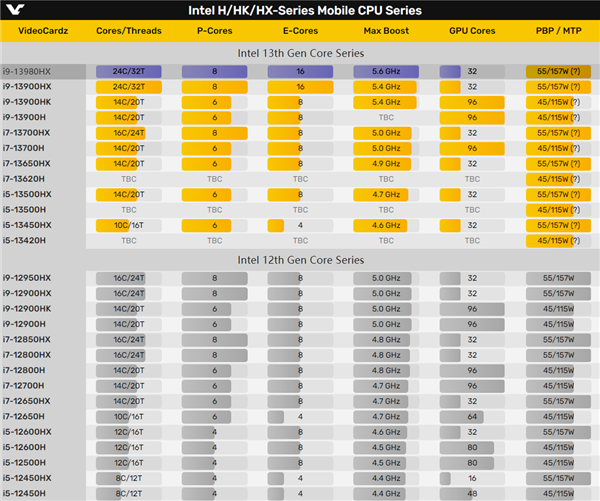The image size is (600, 501).
Task: Select the i5-12600HX row label
Action: point(27,432)
